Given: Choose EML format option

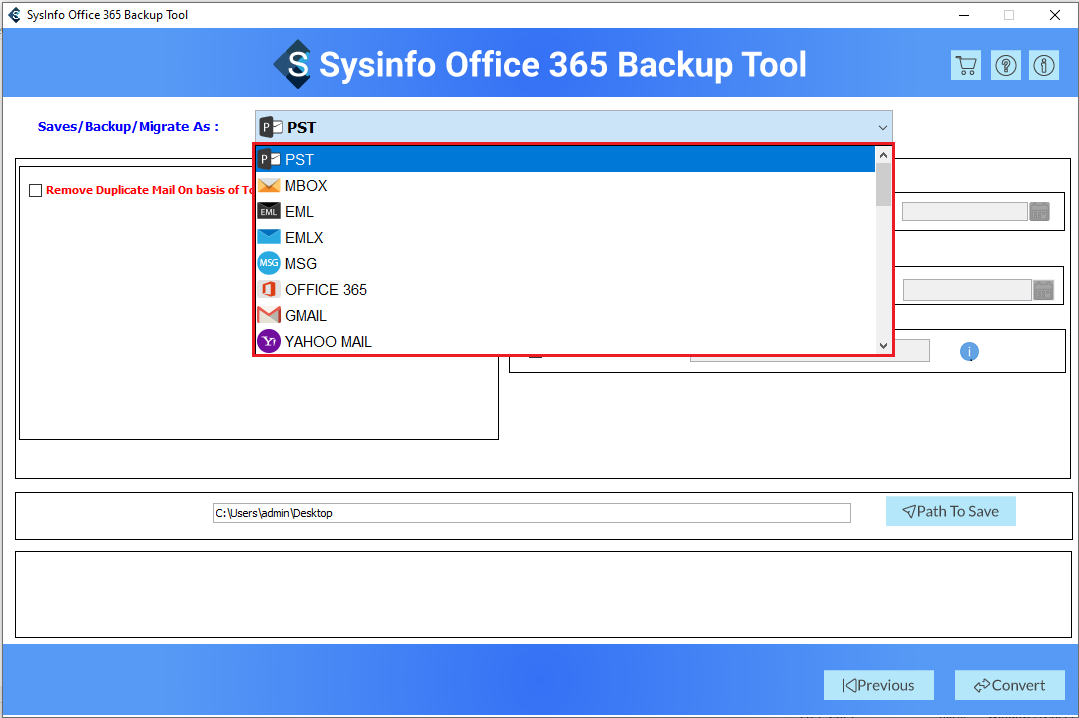Looking at the screenshot, I should click(299, 212).
